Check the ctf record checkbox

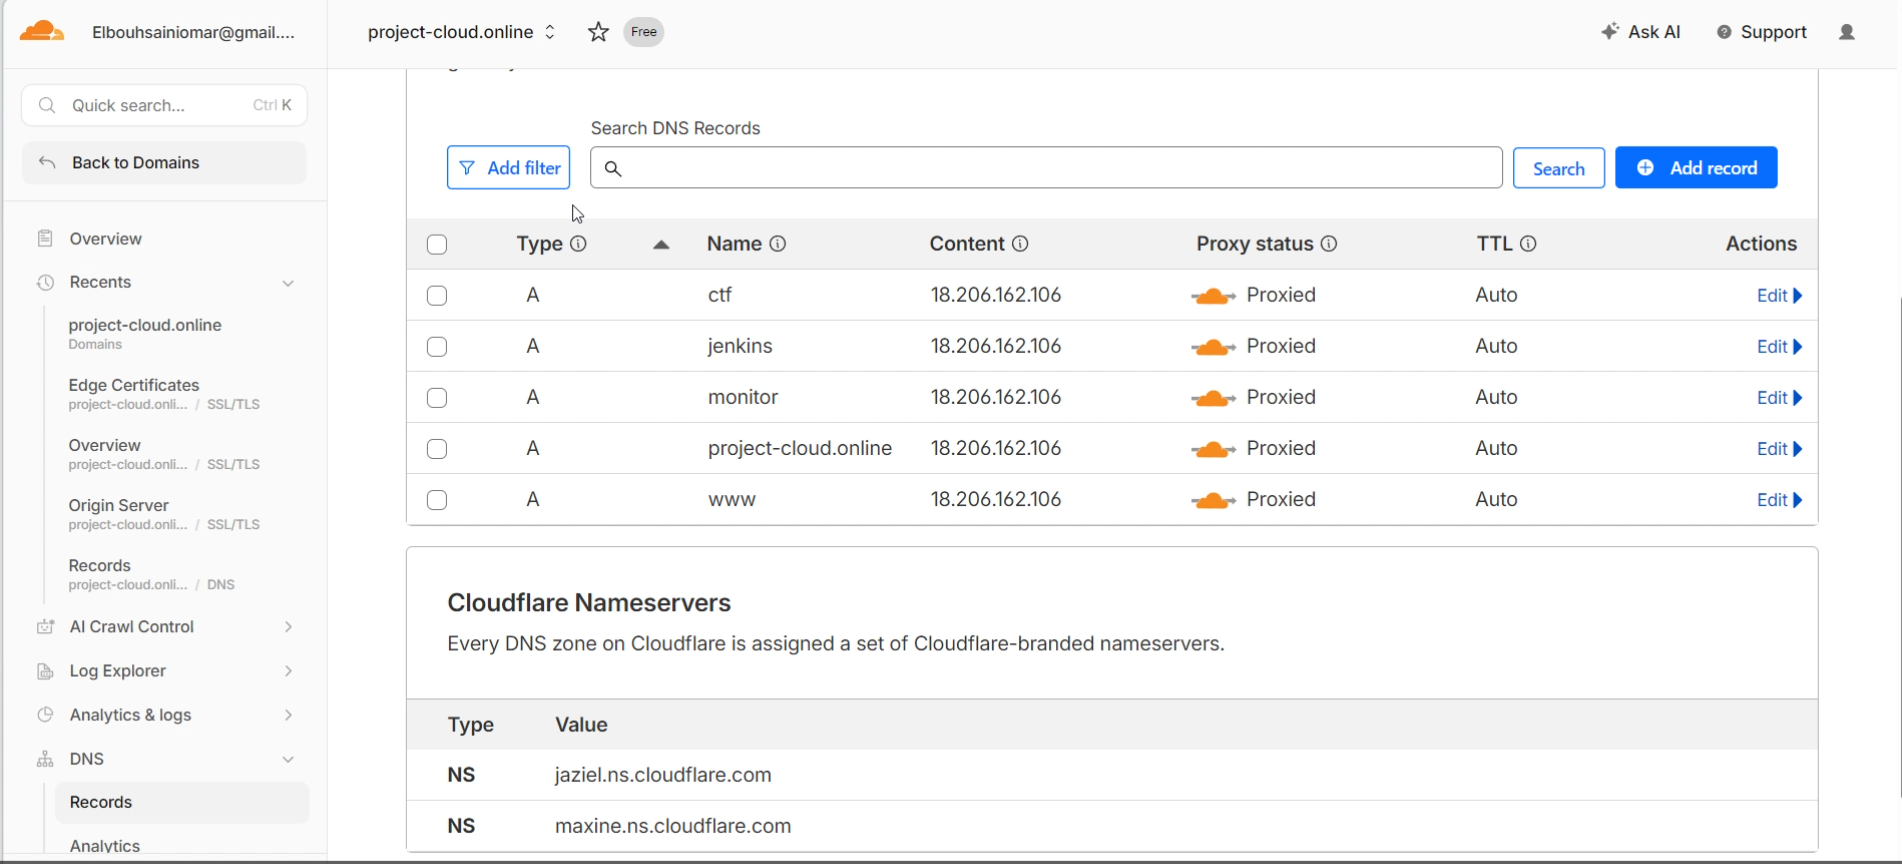click(x=437, y=296)
